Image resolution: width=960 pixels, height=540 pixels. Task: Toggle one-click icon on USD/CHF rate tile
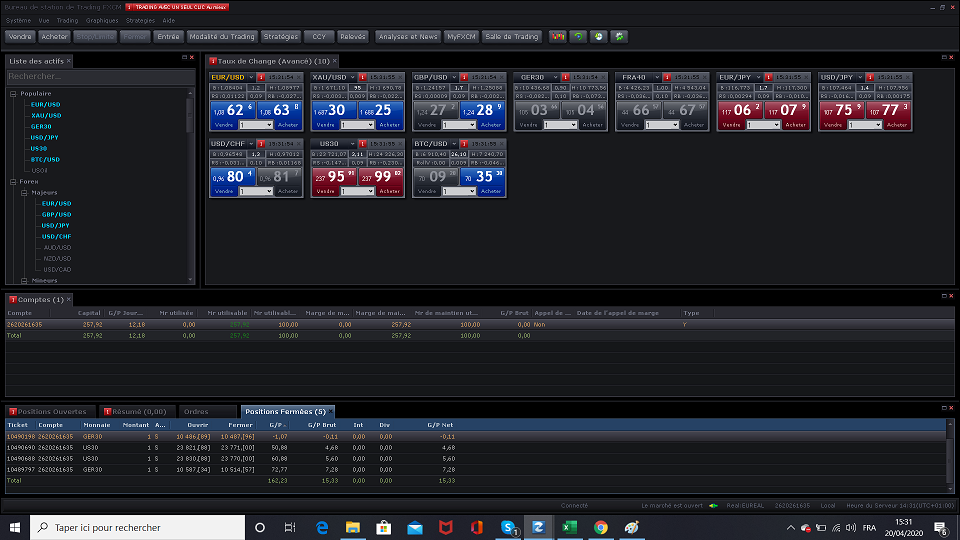point(261,143)
